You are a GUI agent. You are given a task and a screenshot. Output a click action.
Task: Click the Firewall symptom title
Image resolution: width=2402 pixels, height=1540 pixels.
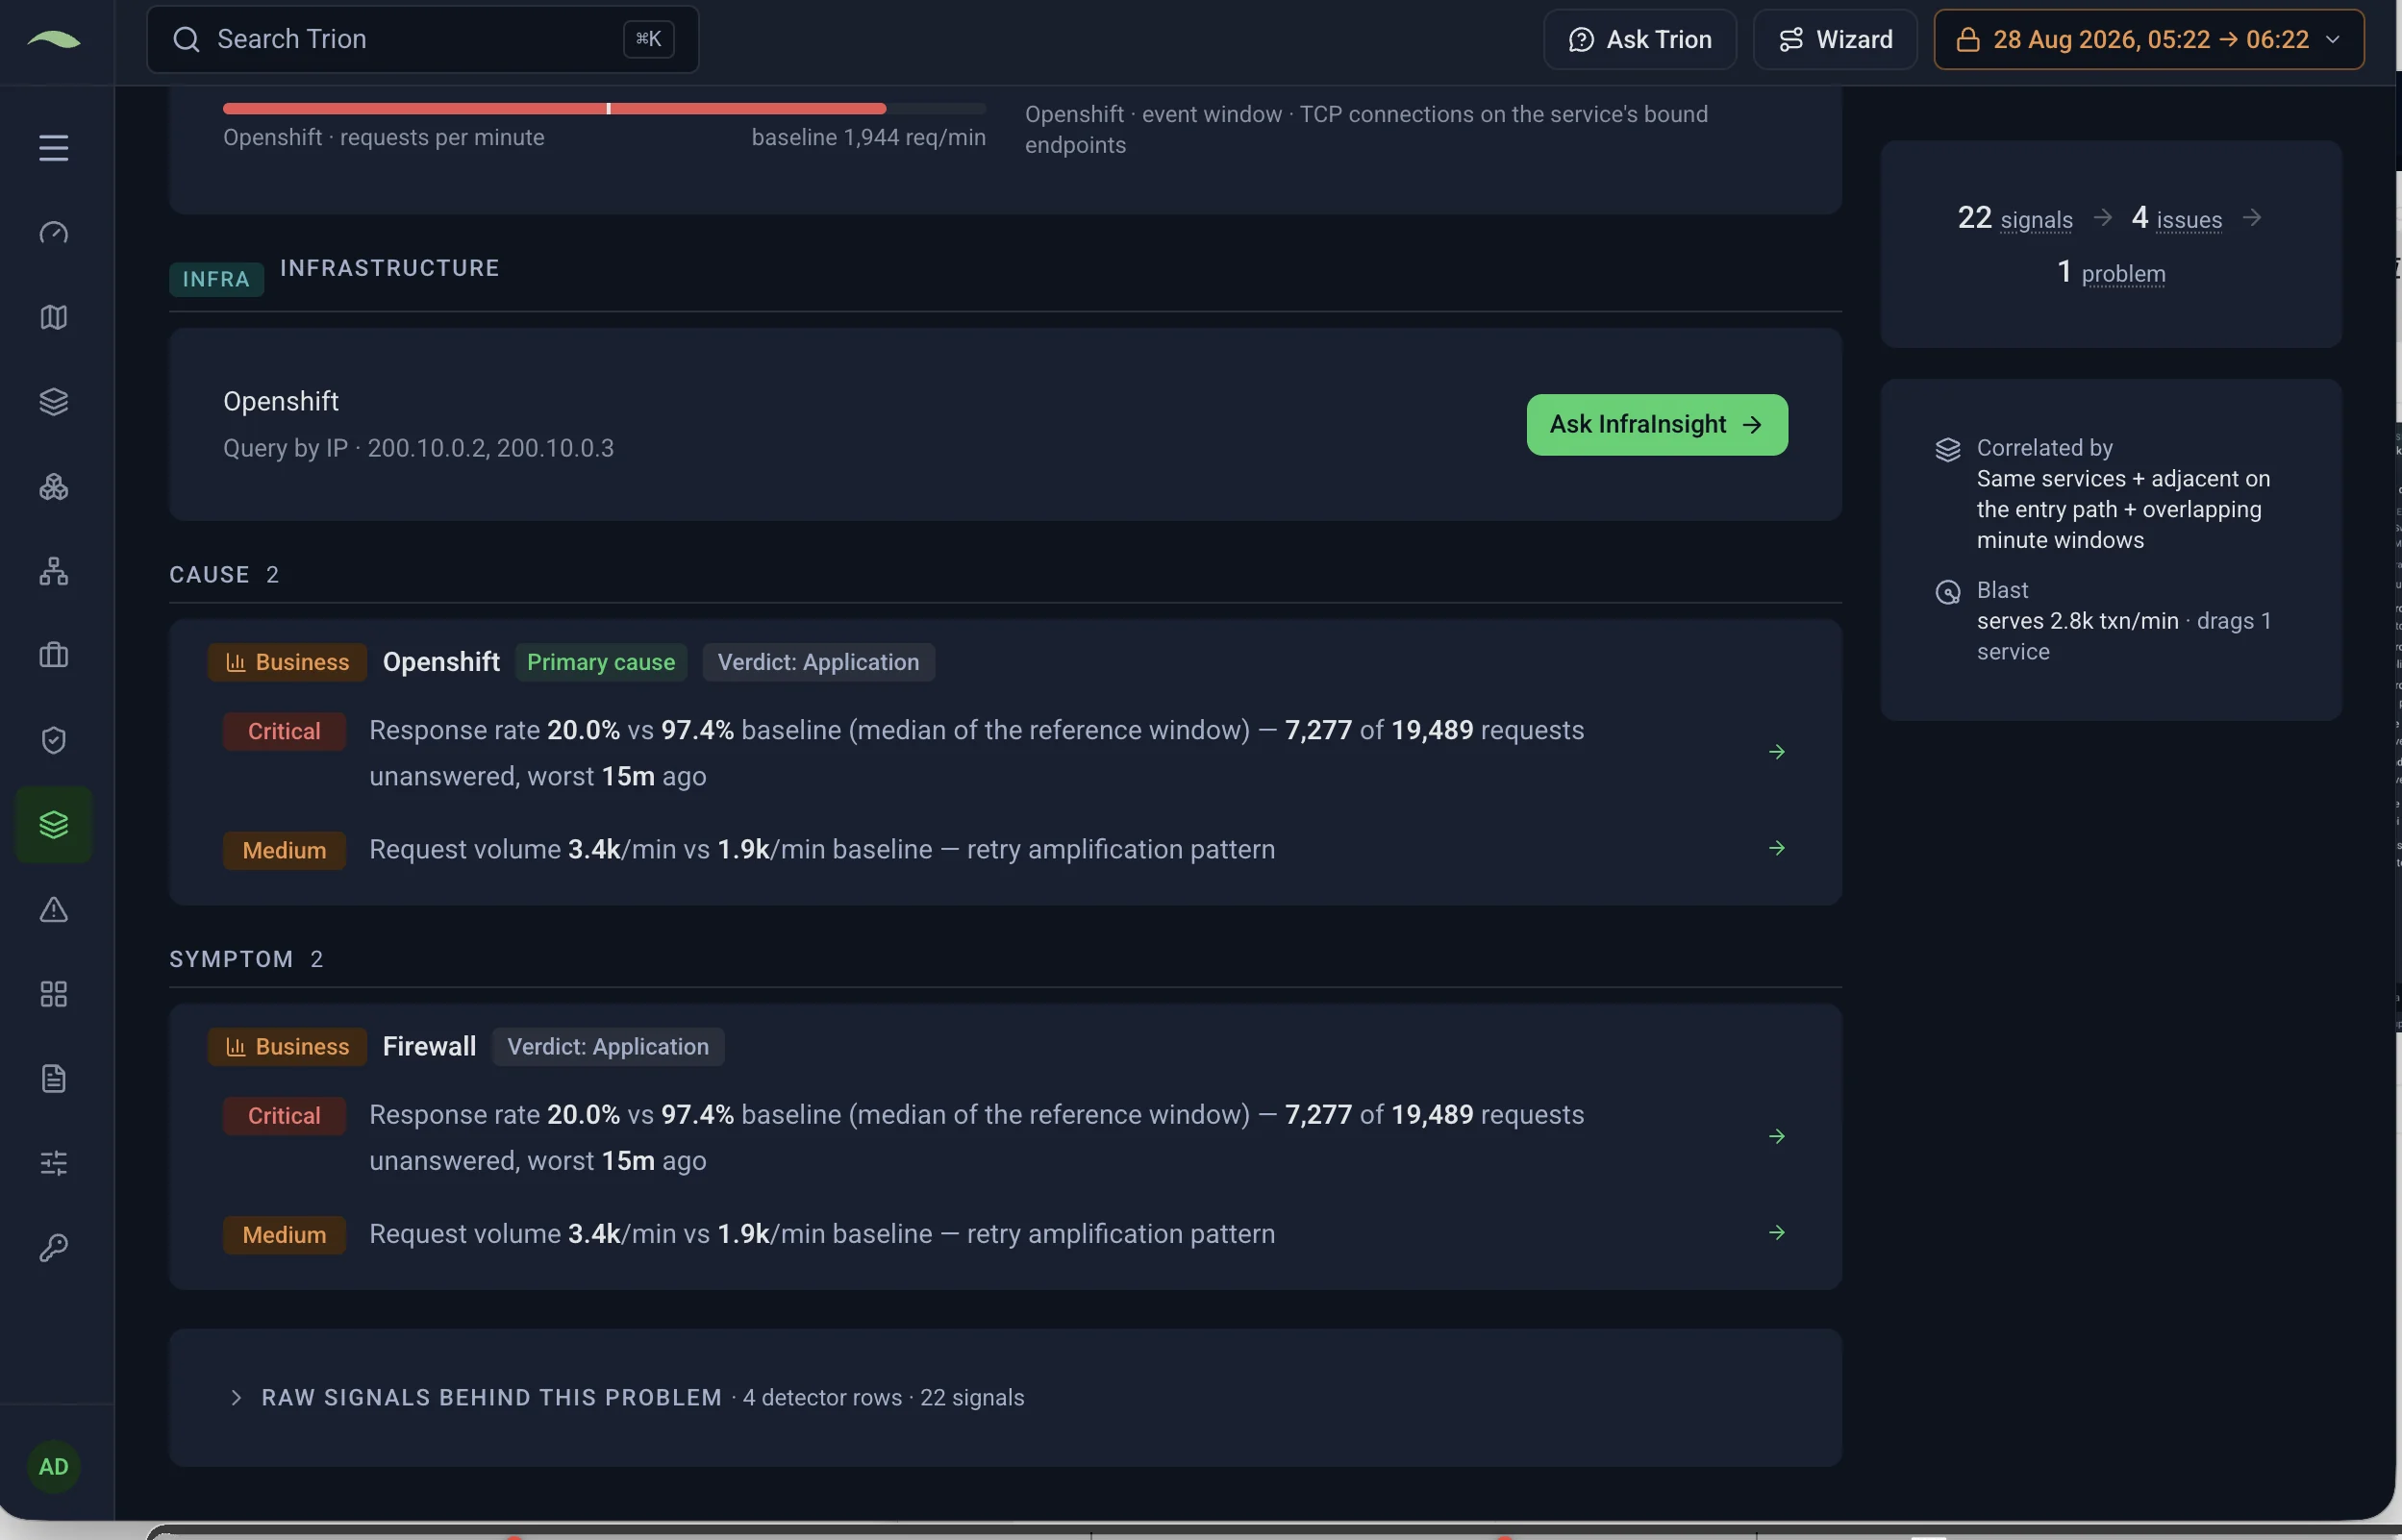point(429,1047)
